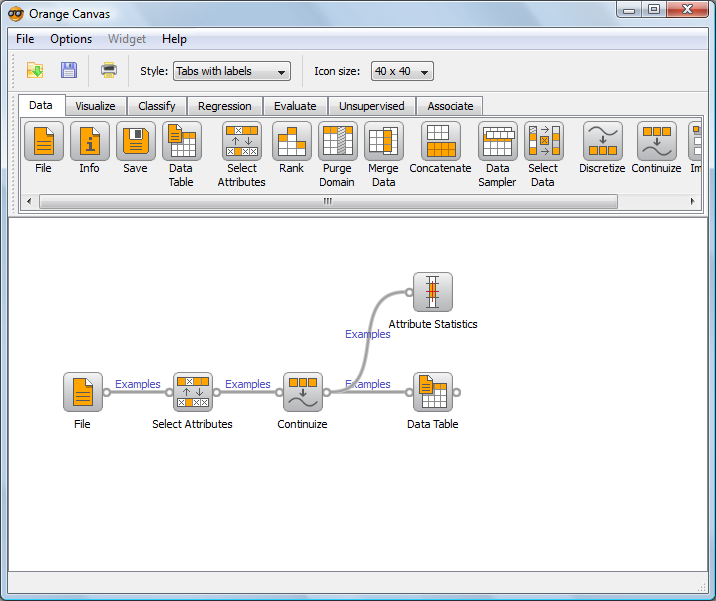Click Examples link between Select Attributes and Continuize
The height and width of the screenshot is (601, 716).
tap(248, 384)
